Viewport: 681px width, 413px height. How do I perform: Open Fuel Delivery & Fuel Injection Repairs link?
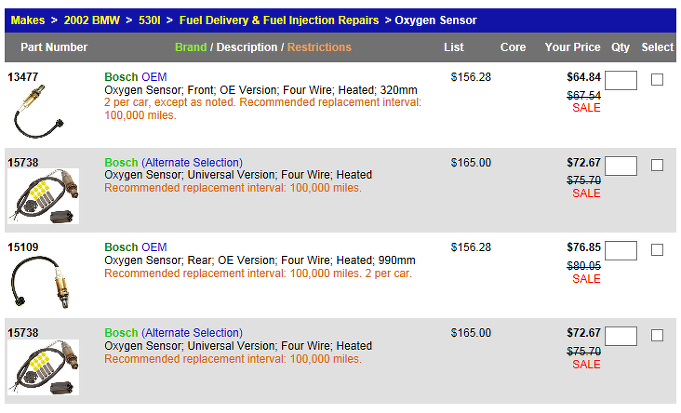(x=279, y=20)
